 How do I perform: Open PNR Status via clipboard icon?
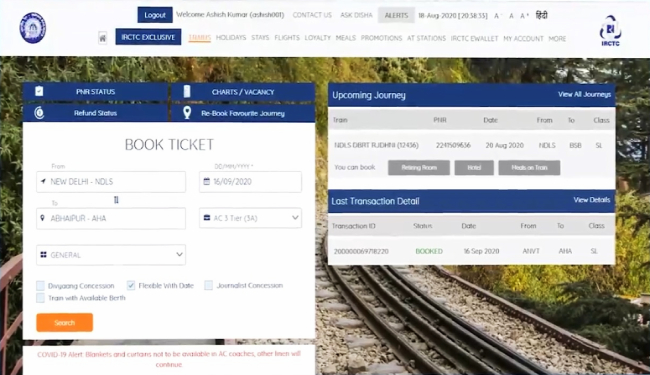39,91
